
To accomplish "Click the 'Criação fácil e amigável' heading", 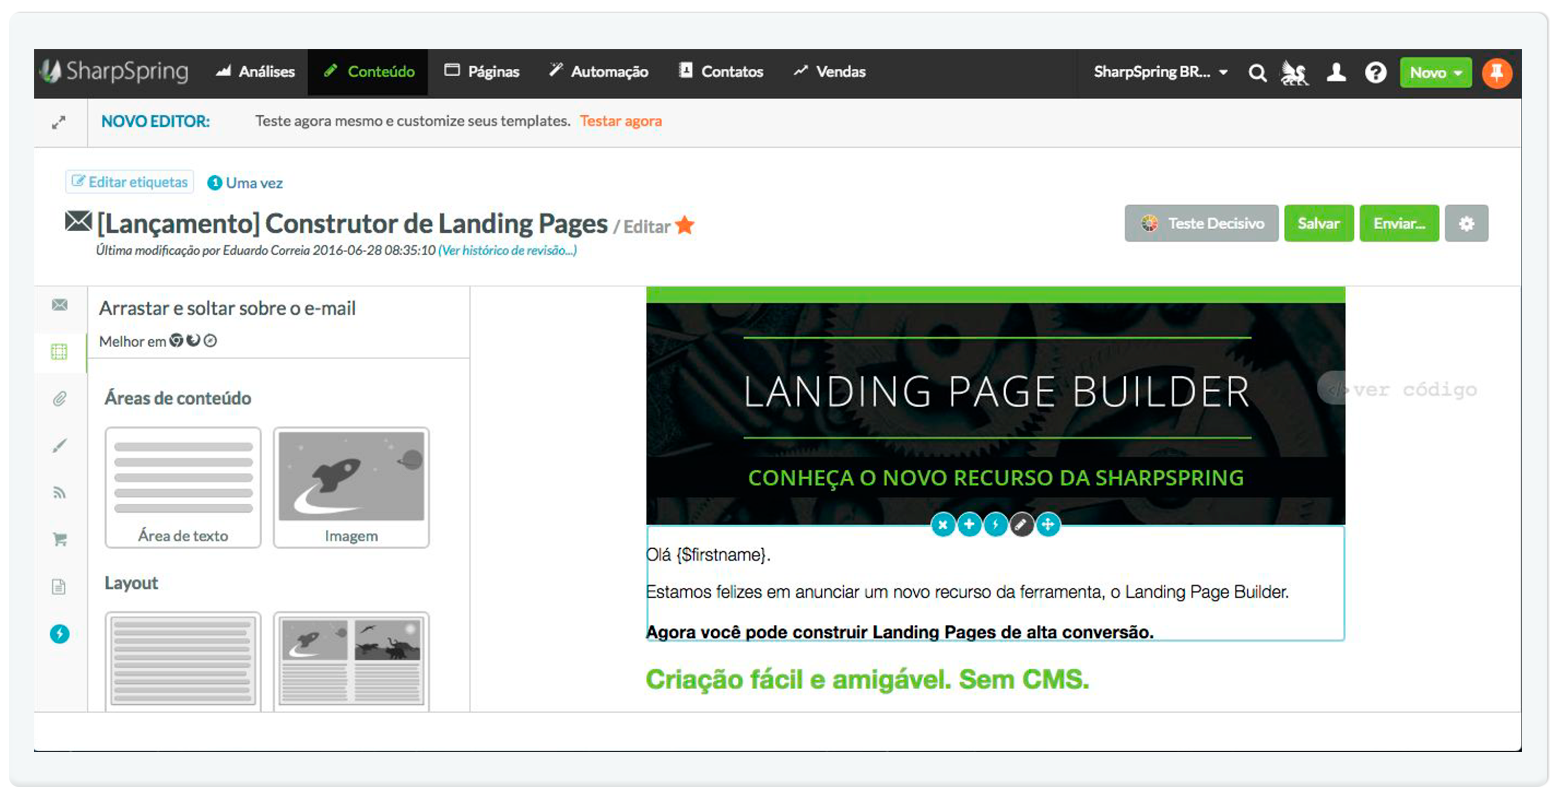I will [867, 680].
